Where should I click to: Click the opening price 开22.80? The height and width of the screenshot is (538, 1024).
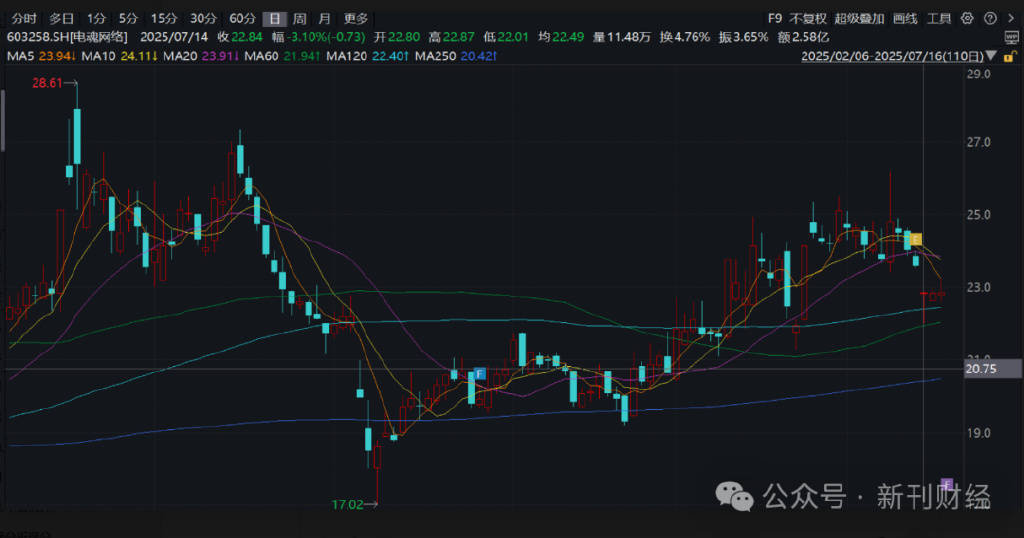(397, 37)
